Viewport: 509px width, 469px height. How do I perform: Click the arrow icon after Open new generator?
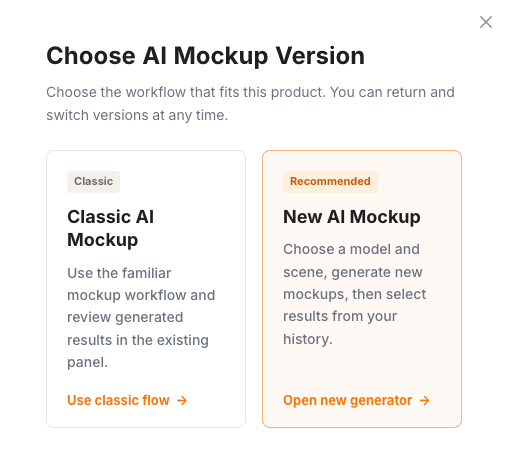[424, 400]
